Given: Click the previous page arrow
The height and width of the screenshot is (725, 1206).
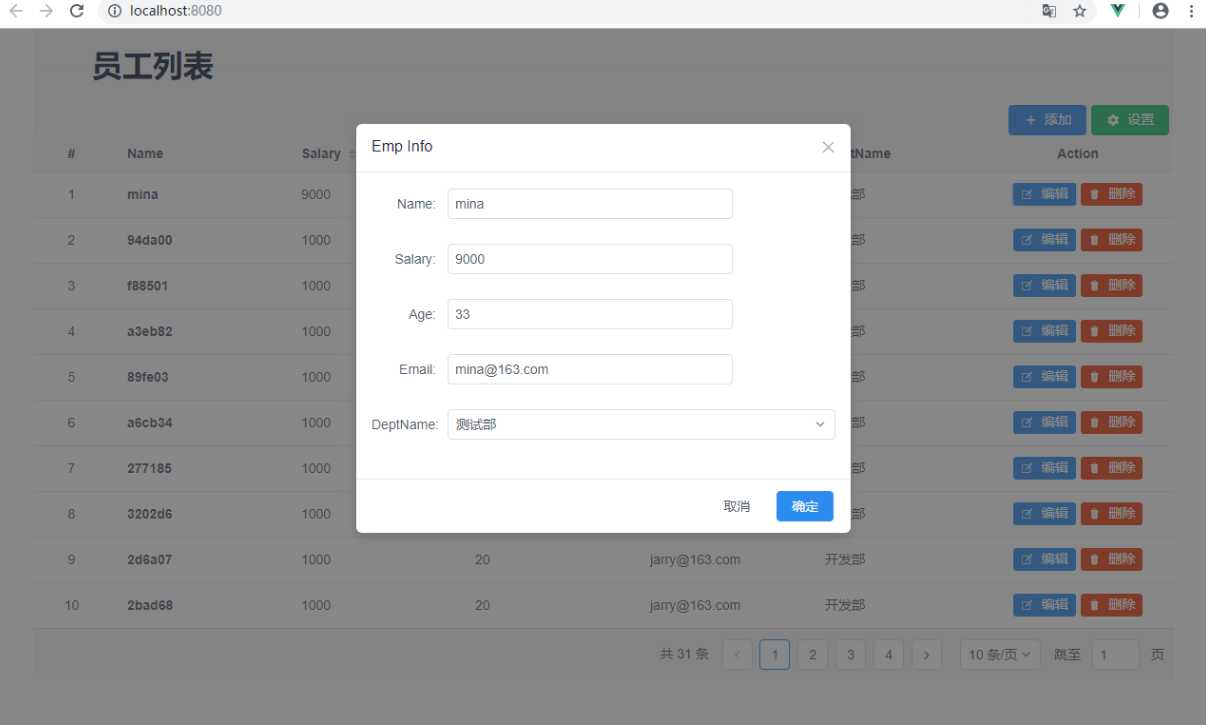Looking at the screenshot, I should tap(737, 655).
